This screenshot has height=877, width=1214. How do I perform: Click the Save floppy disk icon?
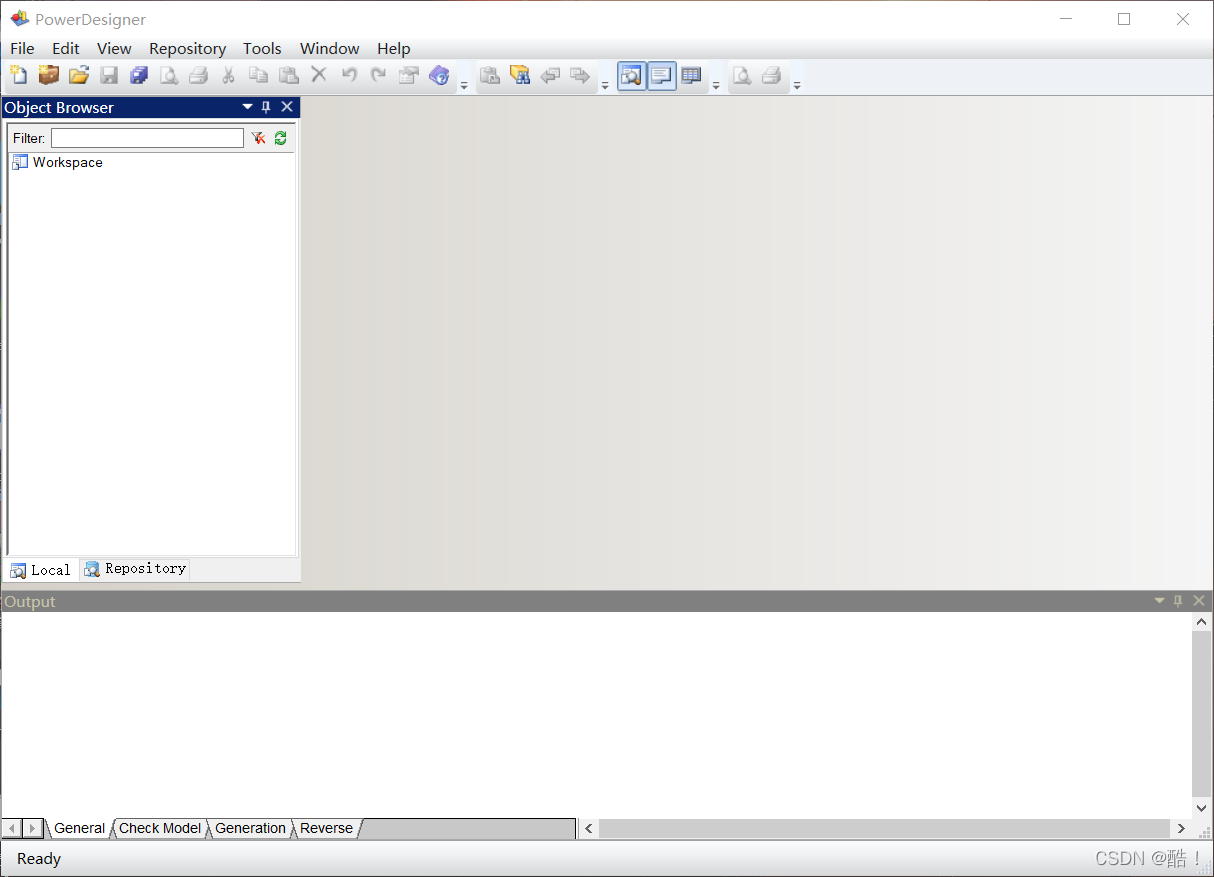coord(109,75)
